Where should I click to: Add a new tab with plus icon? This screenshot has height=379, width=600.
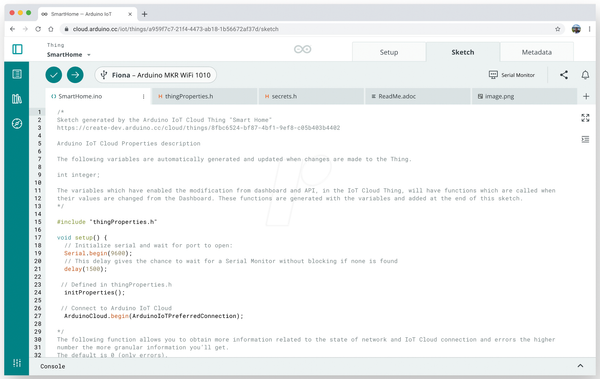click(586, 96)
